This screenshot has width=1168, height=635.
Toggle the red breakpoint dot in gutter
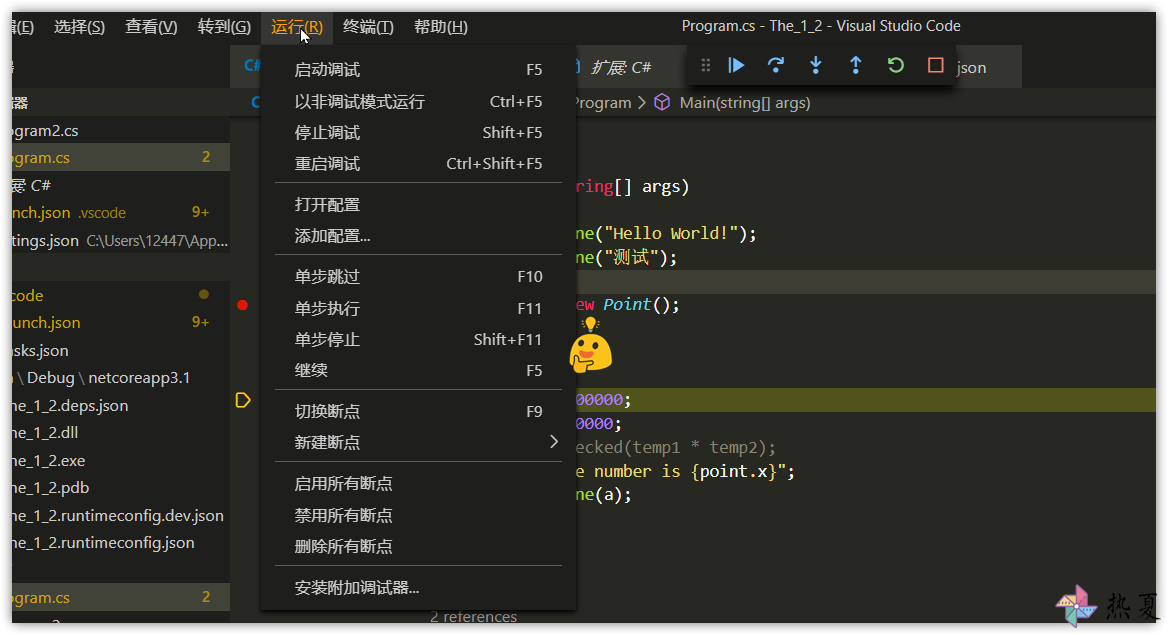click(x=242, y=305)
